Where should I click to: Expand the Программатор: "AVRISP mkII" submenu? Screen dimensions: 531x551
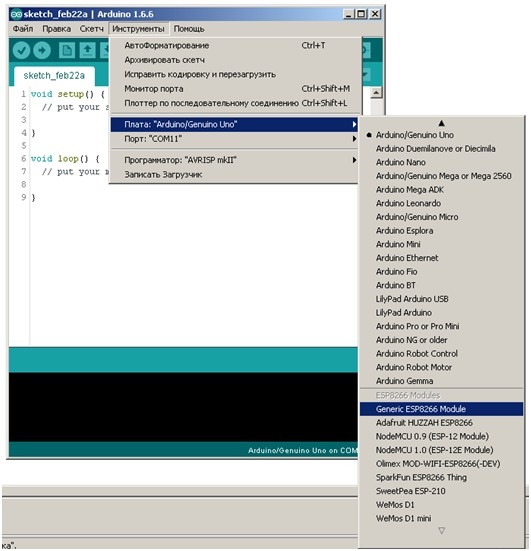[234, 160]
